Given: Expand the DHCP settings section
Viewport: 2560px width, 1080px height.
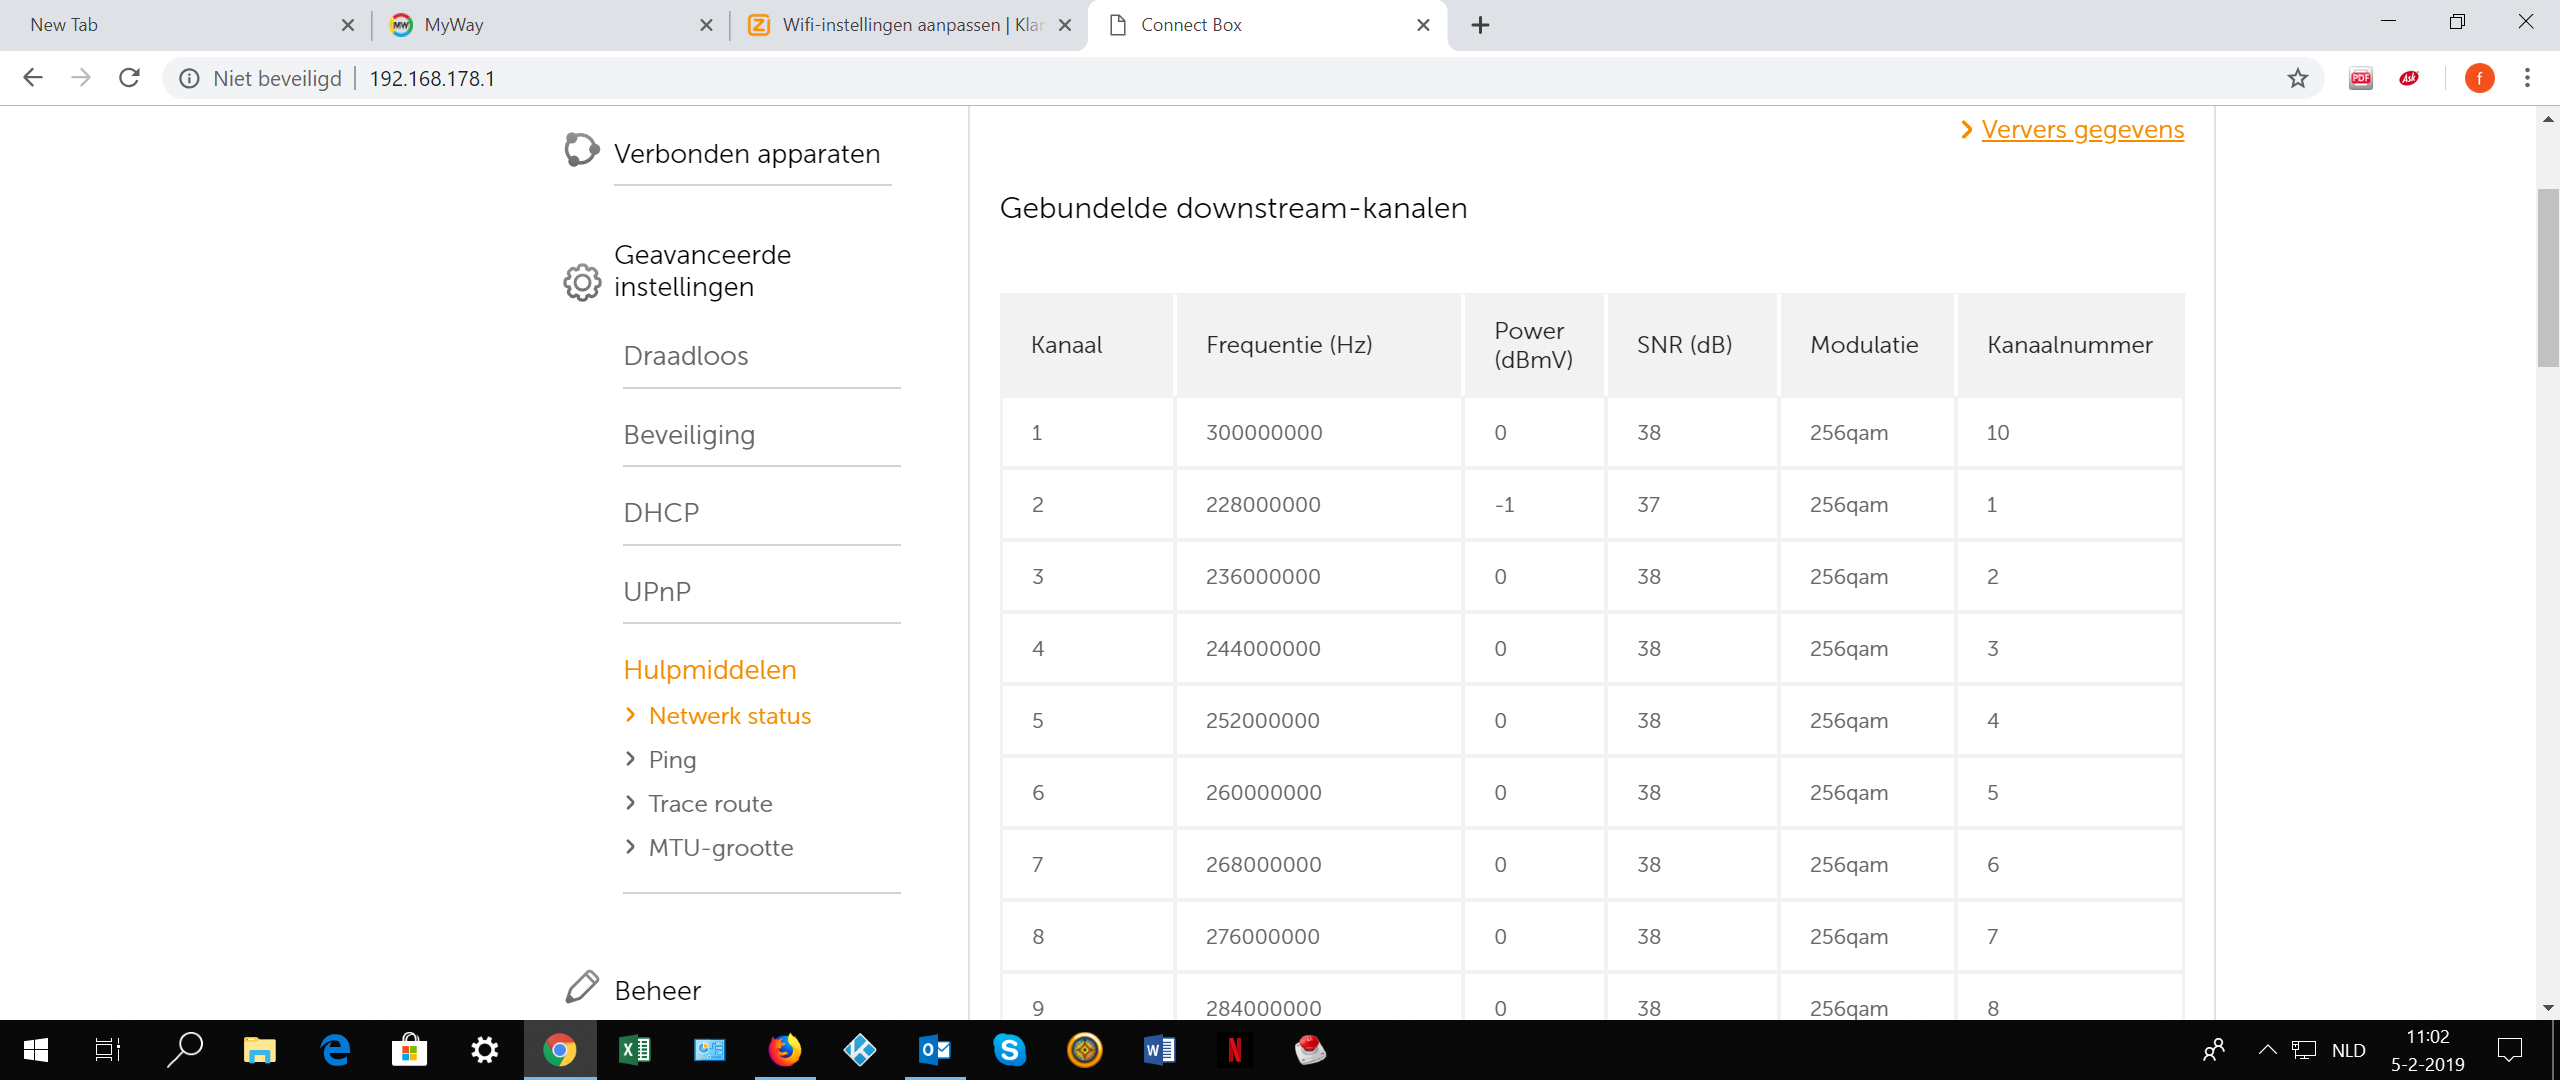Looking at the screenshot, I should click(661, 513).
